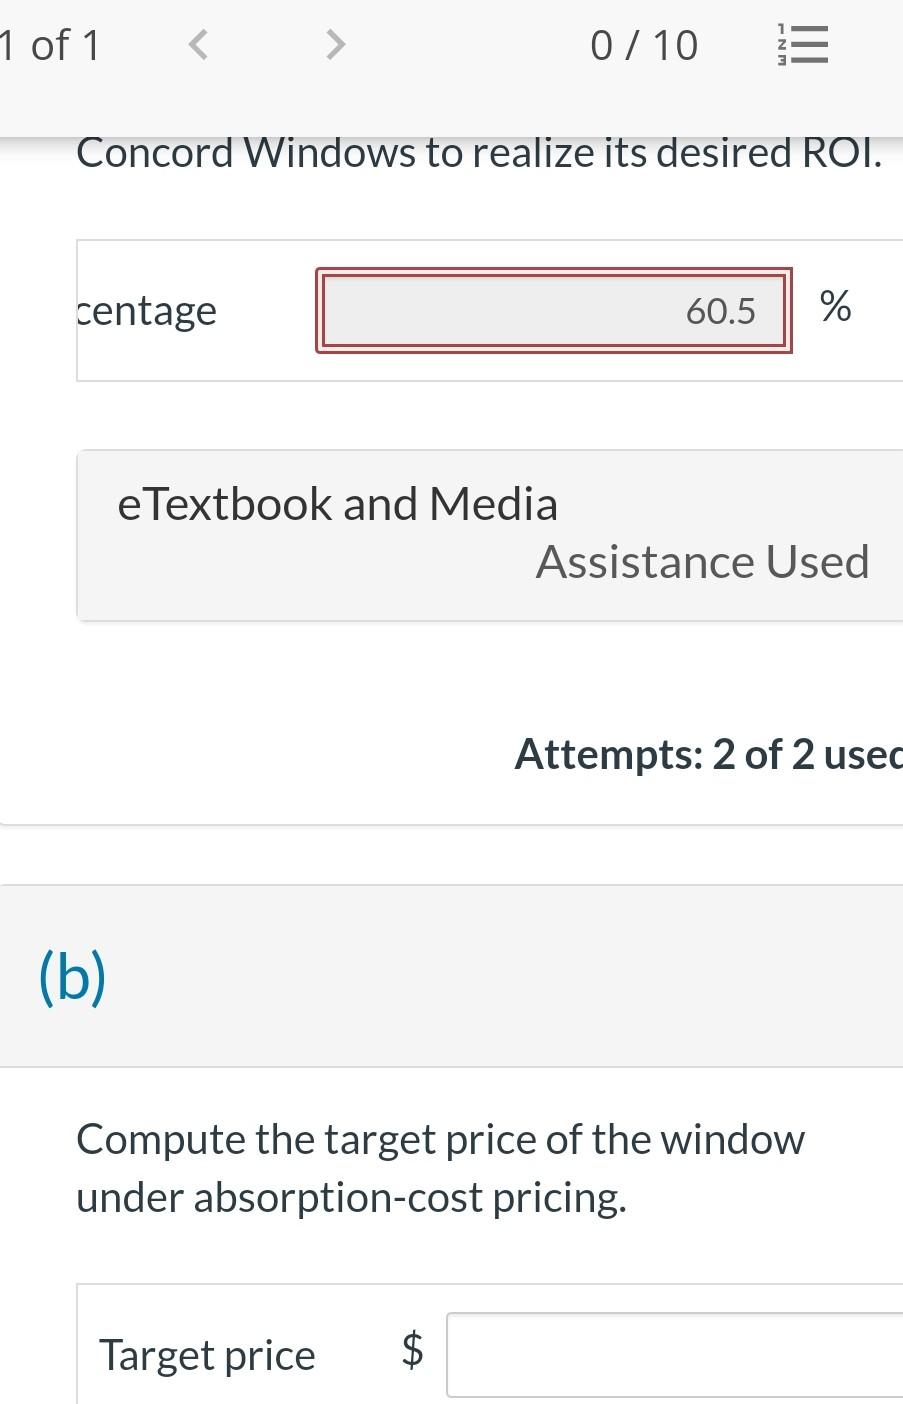The height and width of the screenshot is (1404, 903).
Task: Click the score indicator showing 0 / 10
Action: [x=645, y=44]
